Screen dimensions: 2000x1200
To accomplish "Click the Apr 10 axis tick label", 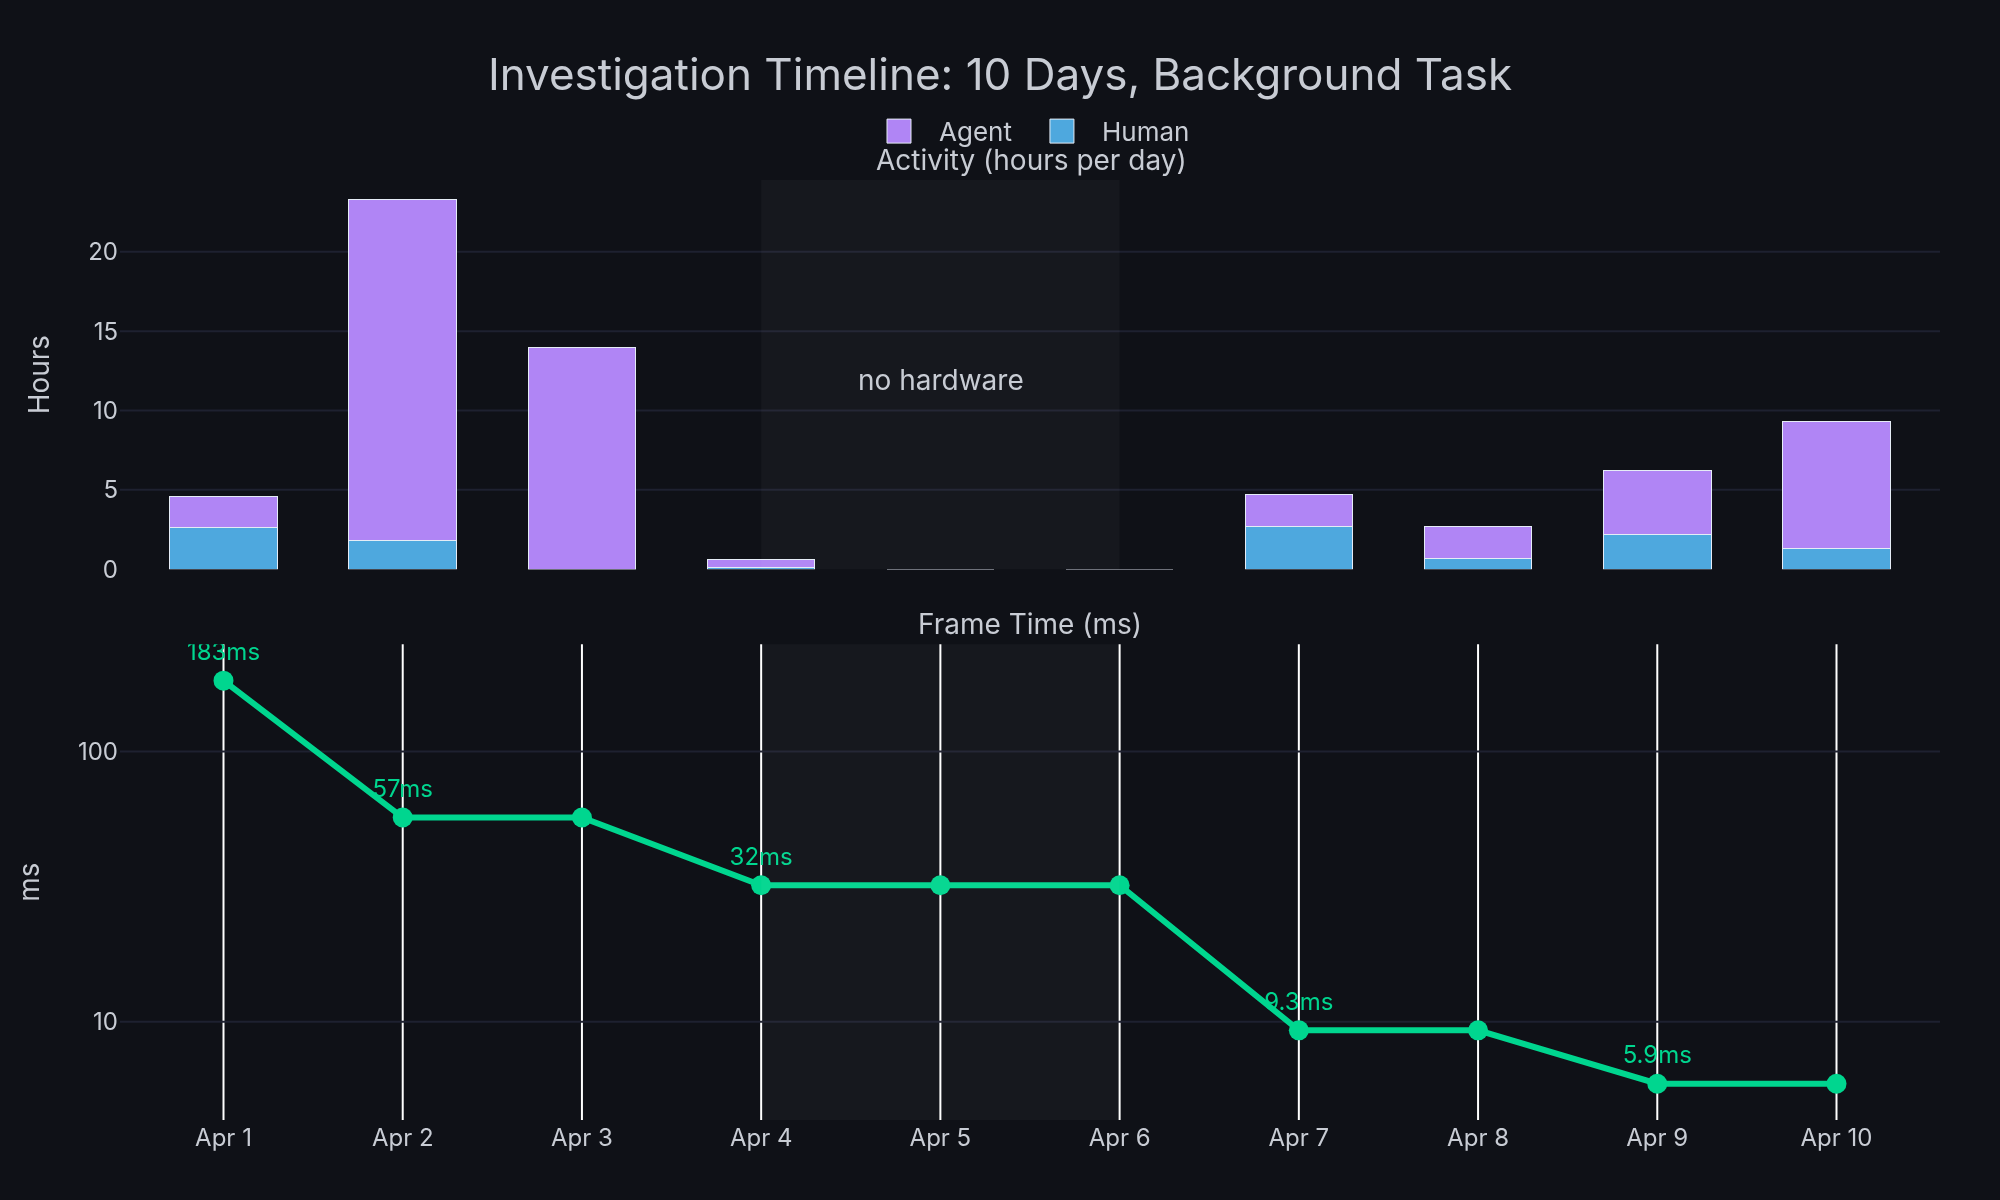I will [1836, 1137].
